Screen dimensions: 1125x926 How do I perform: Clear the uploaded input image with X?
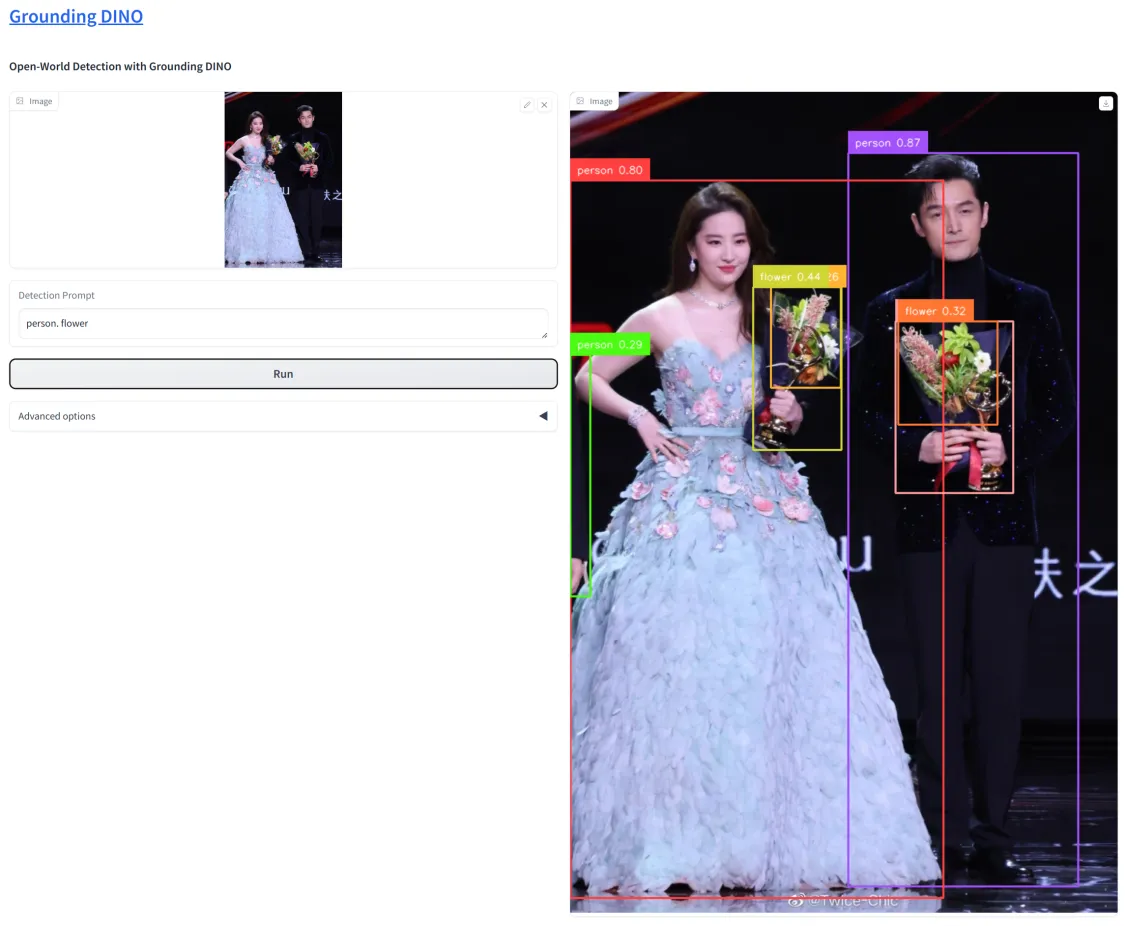tap(544, 105)
